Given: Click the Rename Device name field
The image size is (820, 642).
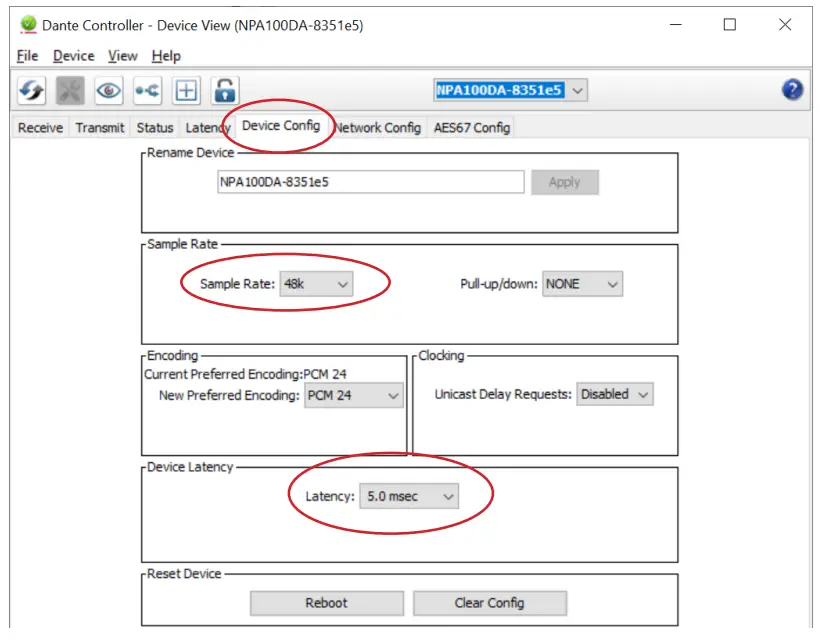Looking at the screenshot, I should coord(371,182).
